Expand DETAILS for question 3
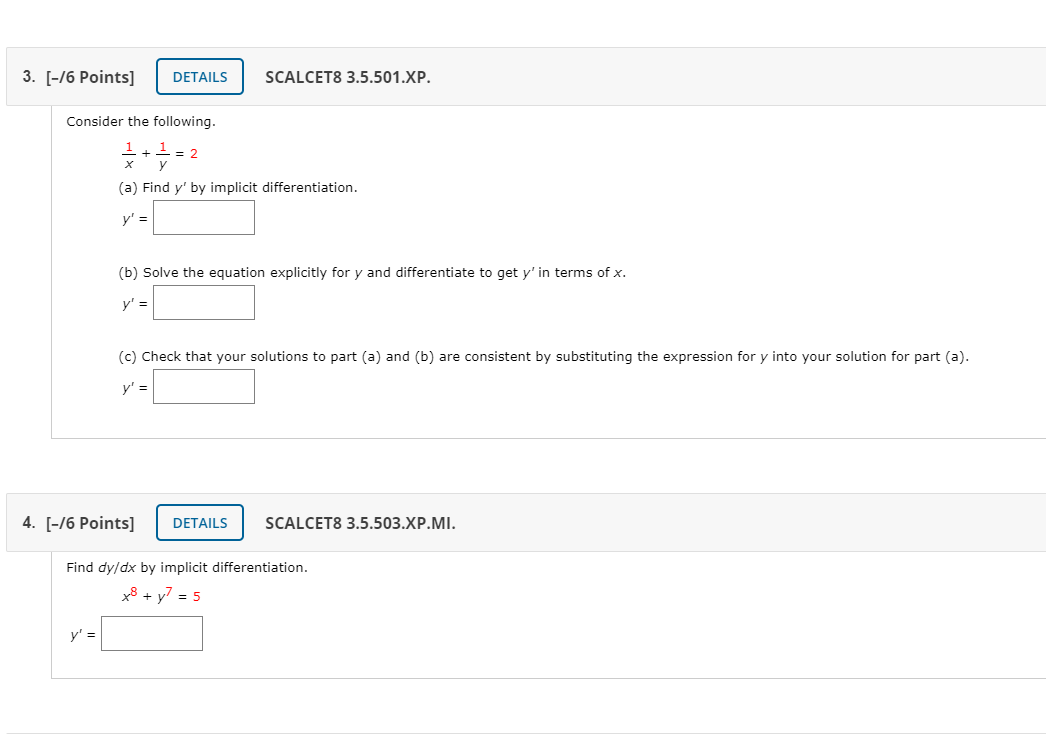1046x734 pixels. pos(199,76)
